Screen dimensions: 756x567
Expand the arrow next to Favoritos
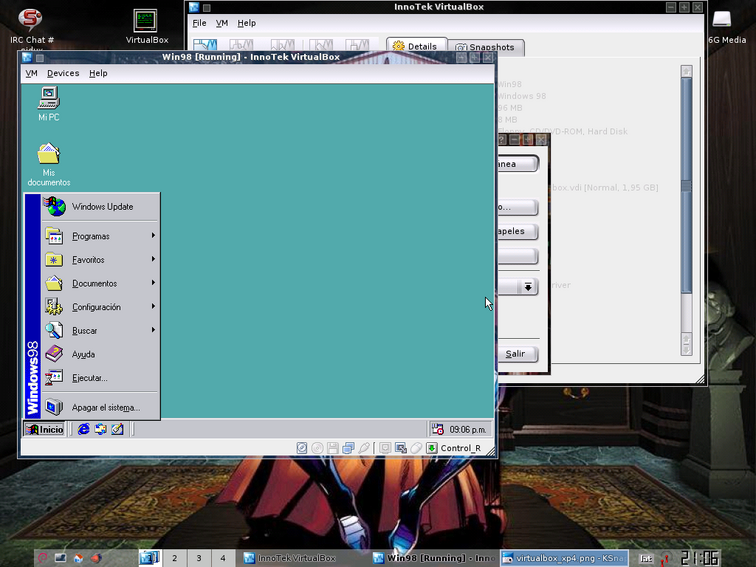tap(153, 259)
